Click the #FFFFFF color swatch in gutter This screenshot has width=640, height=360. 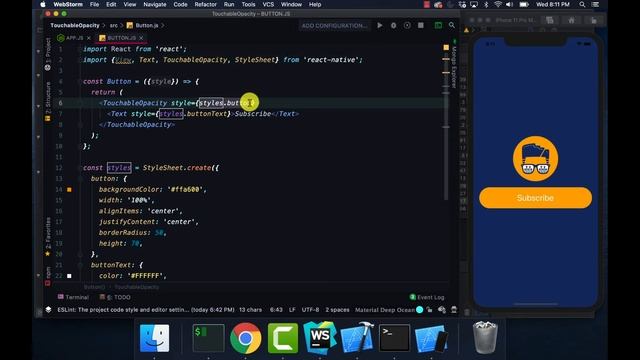click(69, 276)
